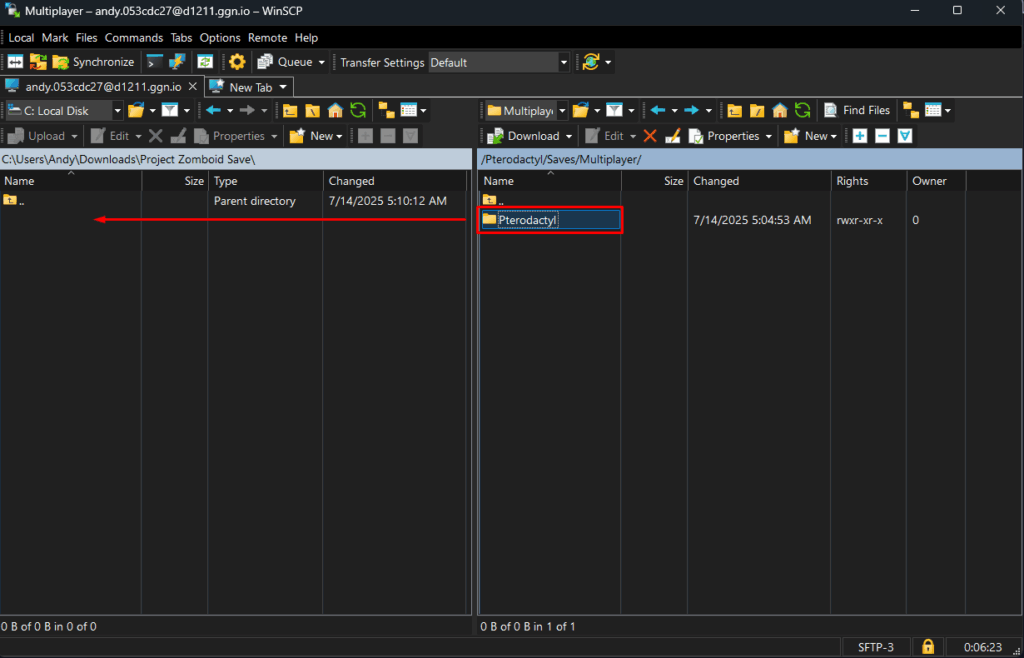Click remote panel root directory icon
This screenshot has width=1024, height=658.
[758, 110]
